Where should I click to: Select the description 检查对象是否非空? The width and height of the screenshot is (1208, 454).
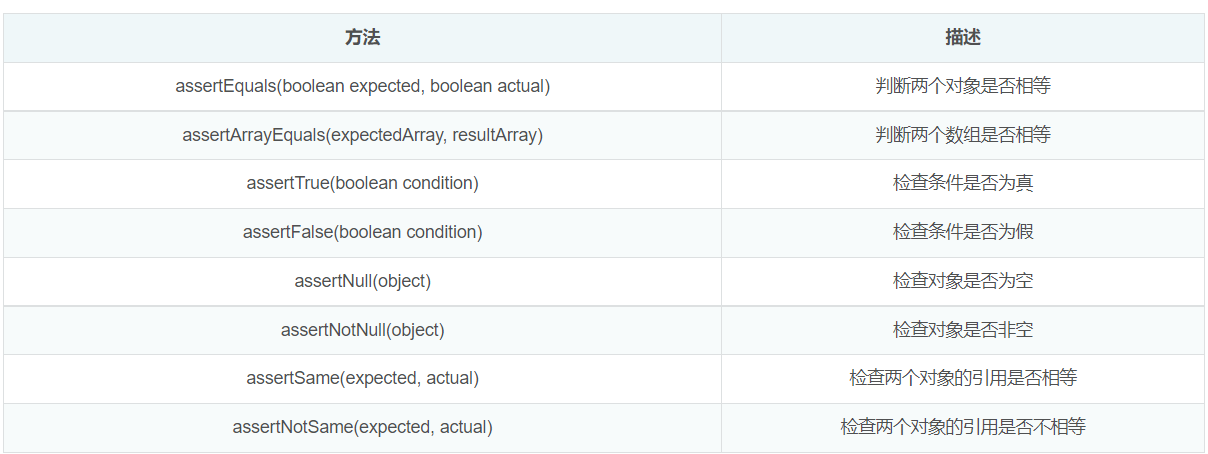click(963, 330)
